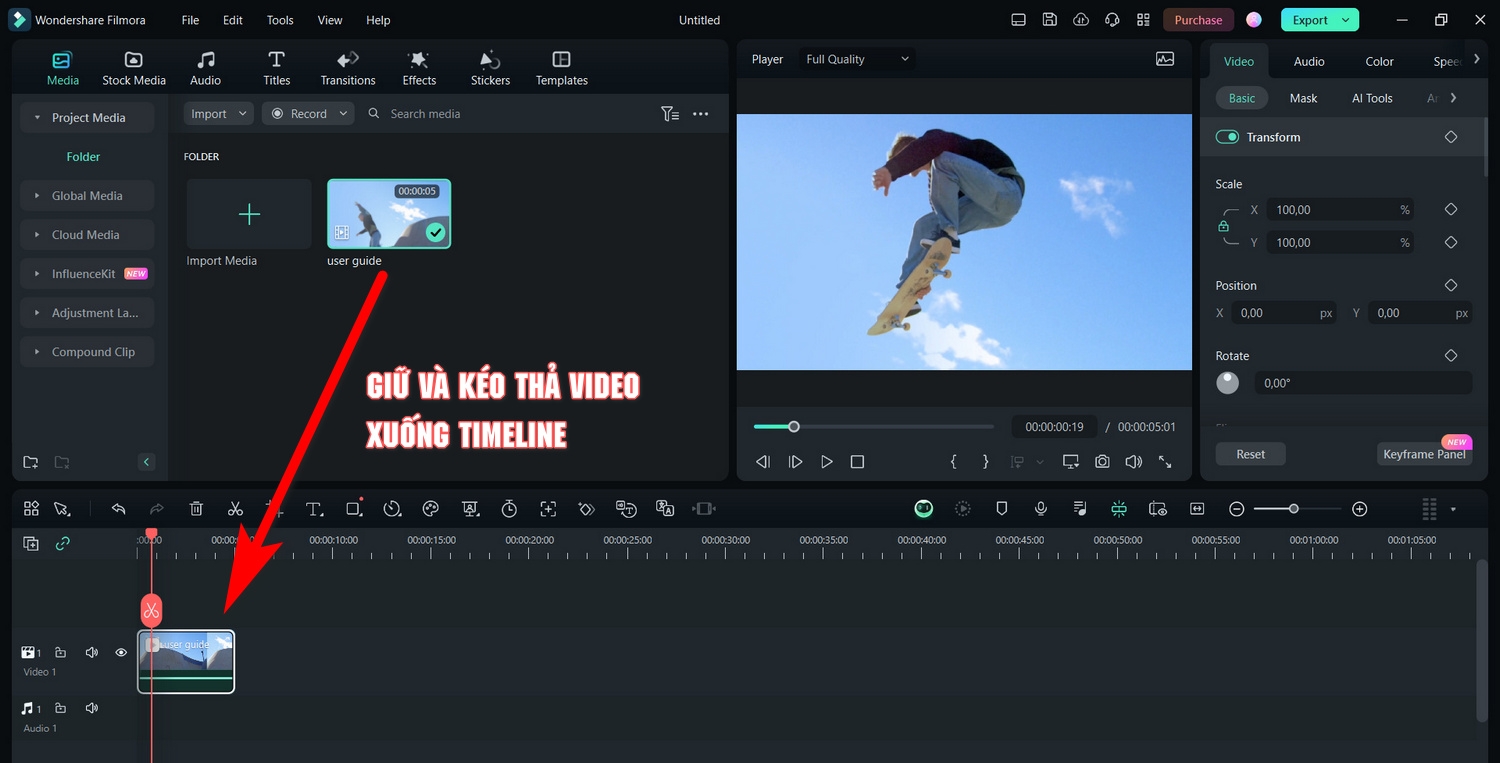Open the Transitions panel
1500x763 pixels.
tap(347, 67)
